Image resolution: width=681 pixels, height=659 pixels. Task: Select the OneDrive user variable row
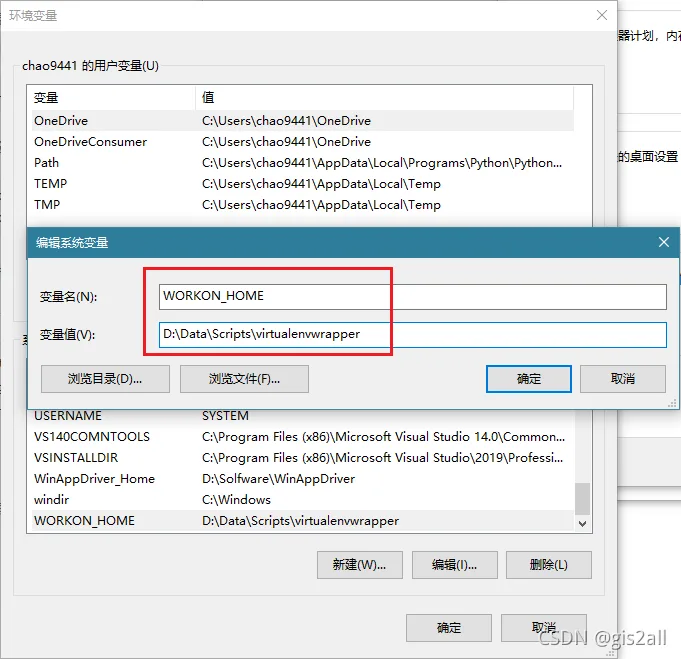click(x=303, y=121)
